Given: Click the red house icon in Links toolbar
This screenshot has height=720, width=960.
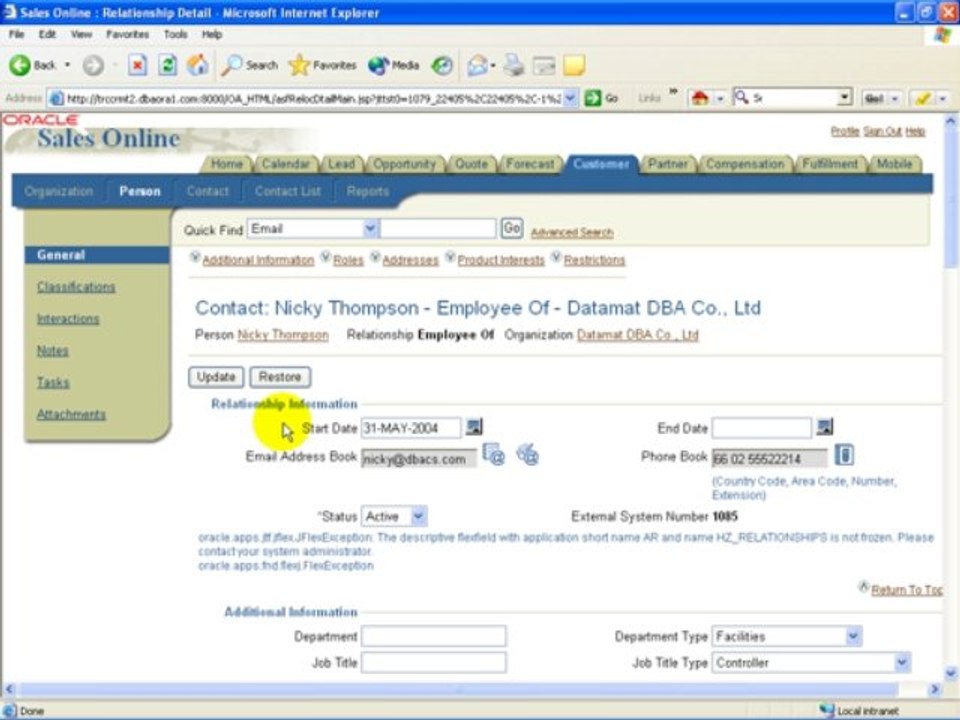Looking at the screenshot, I should pos(700,98).
